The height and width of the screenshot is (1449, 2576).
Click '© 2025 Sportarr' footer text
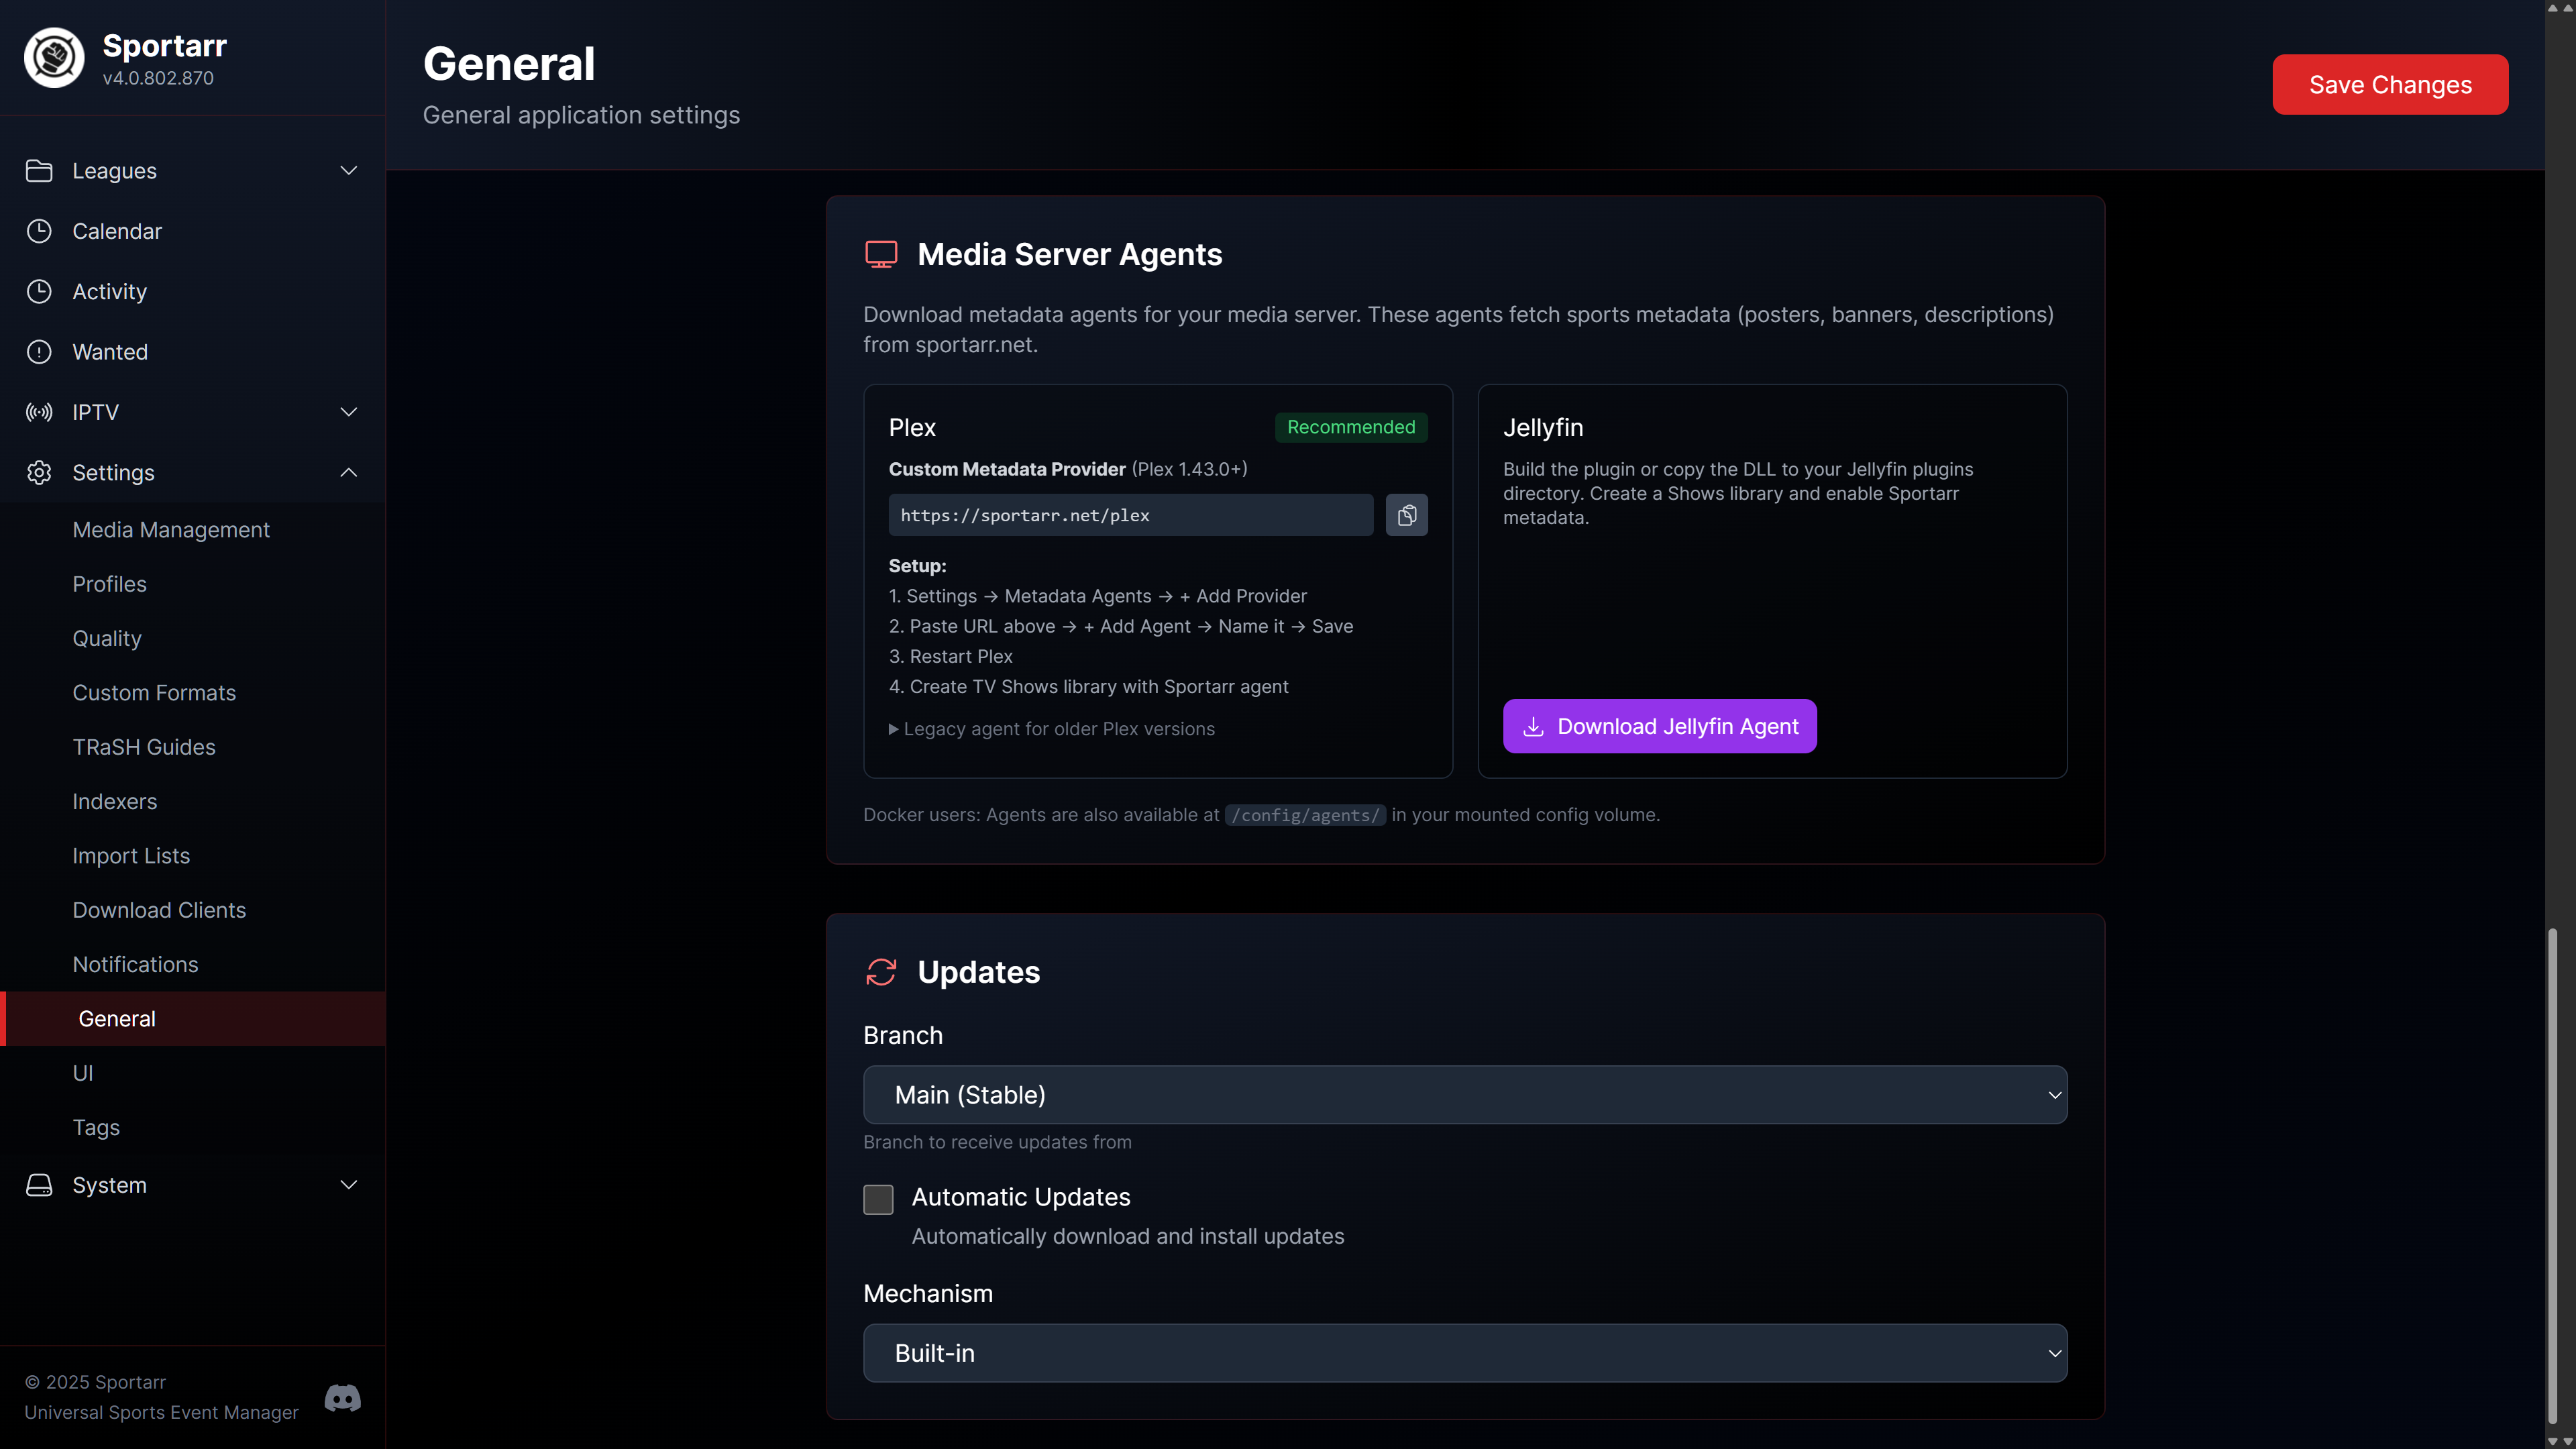95,1382
